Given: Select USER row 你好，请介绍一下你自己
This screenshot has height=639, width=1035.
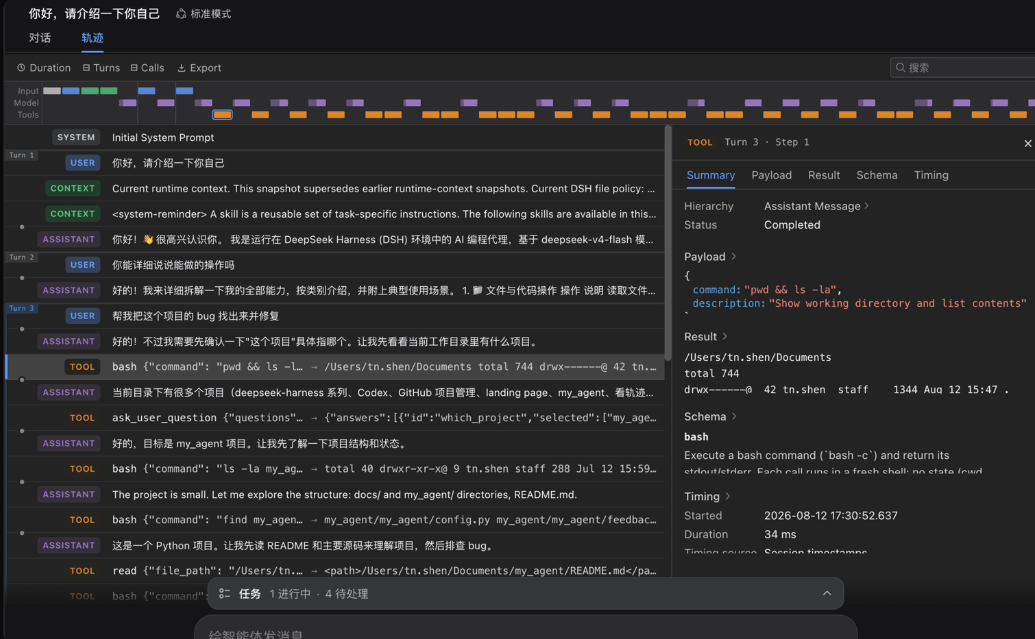Looking at the screenshot, I should [x=335, y=163].
